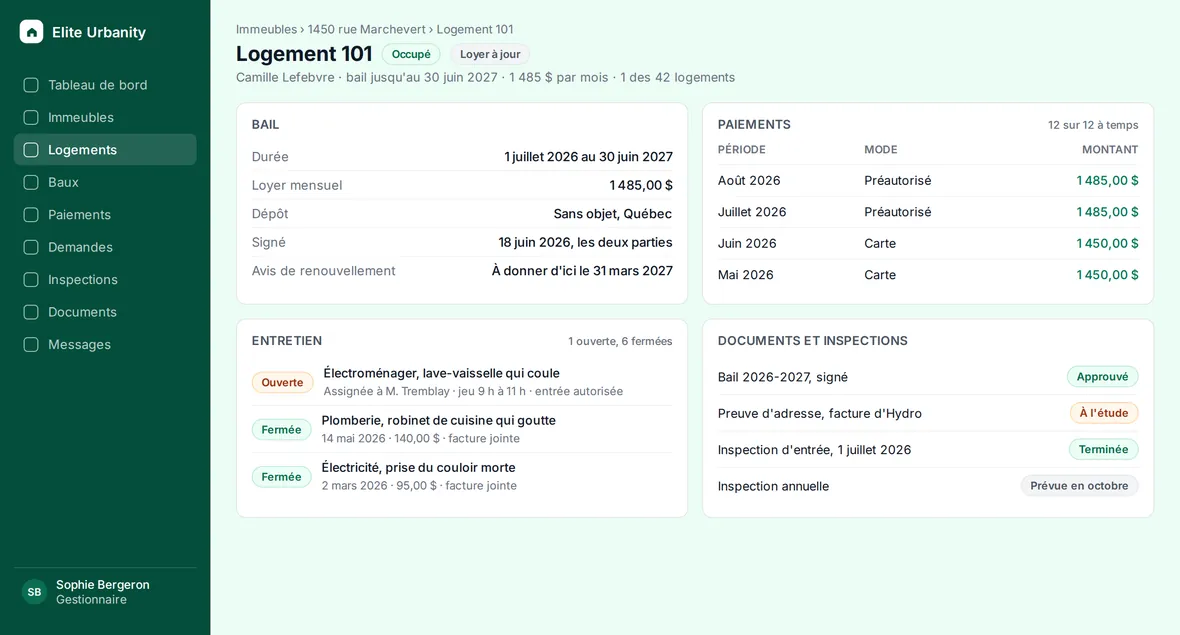
Task: Click the Terminée inspection badge
Action: click(1103, 449)
